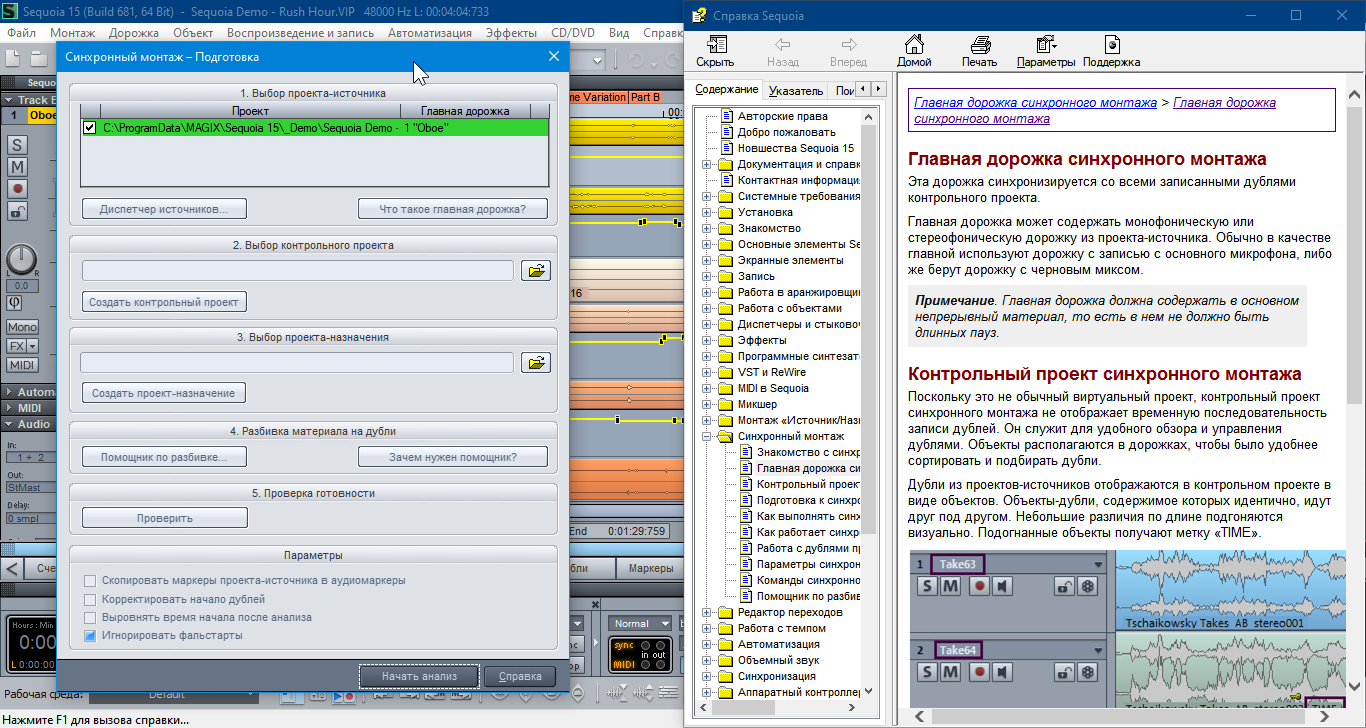Click the FX button on Oboe track
The image size is (1366, 728).
point(16,346)
